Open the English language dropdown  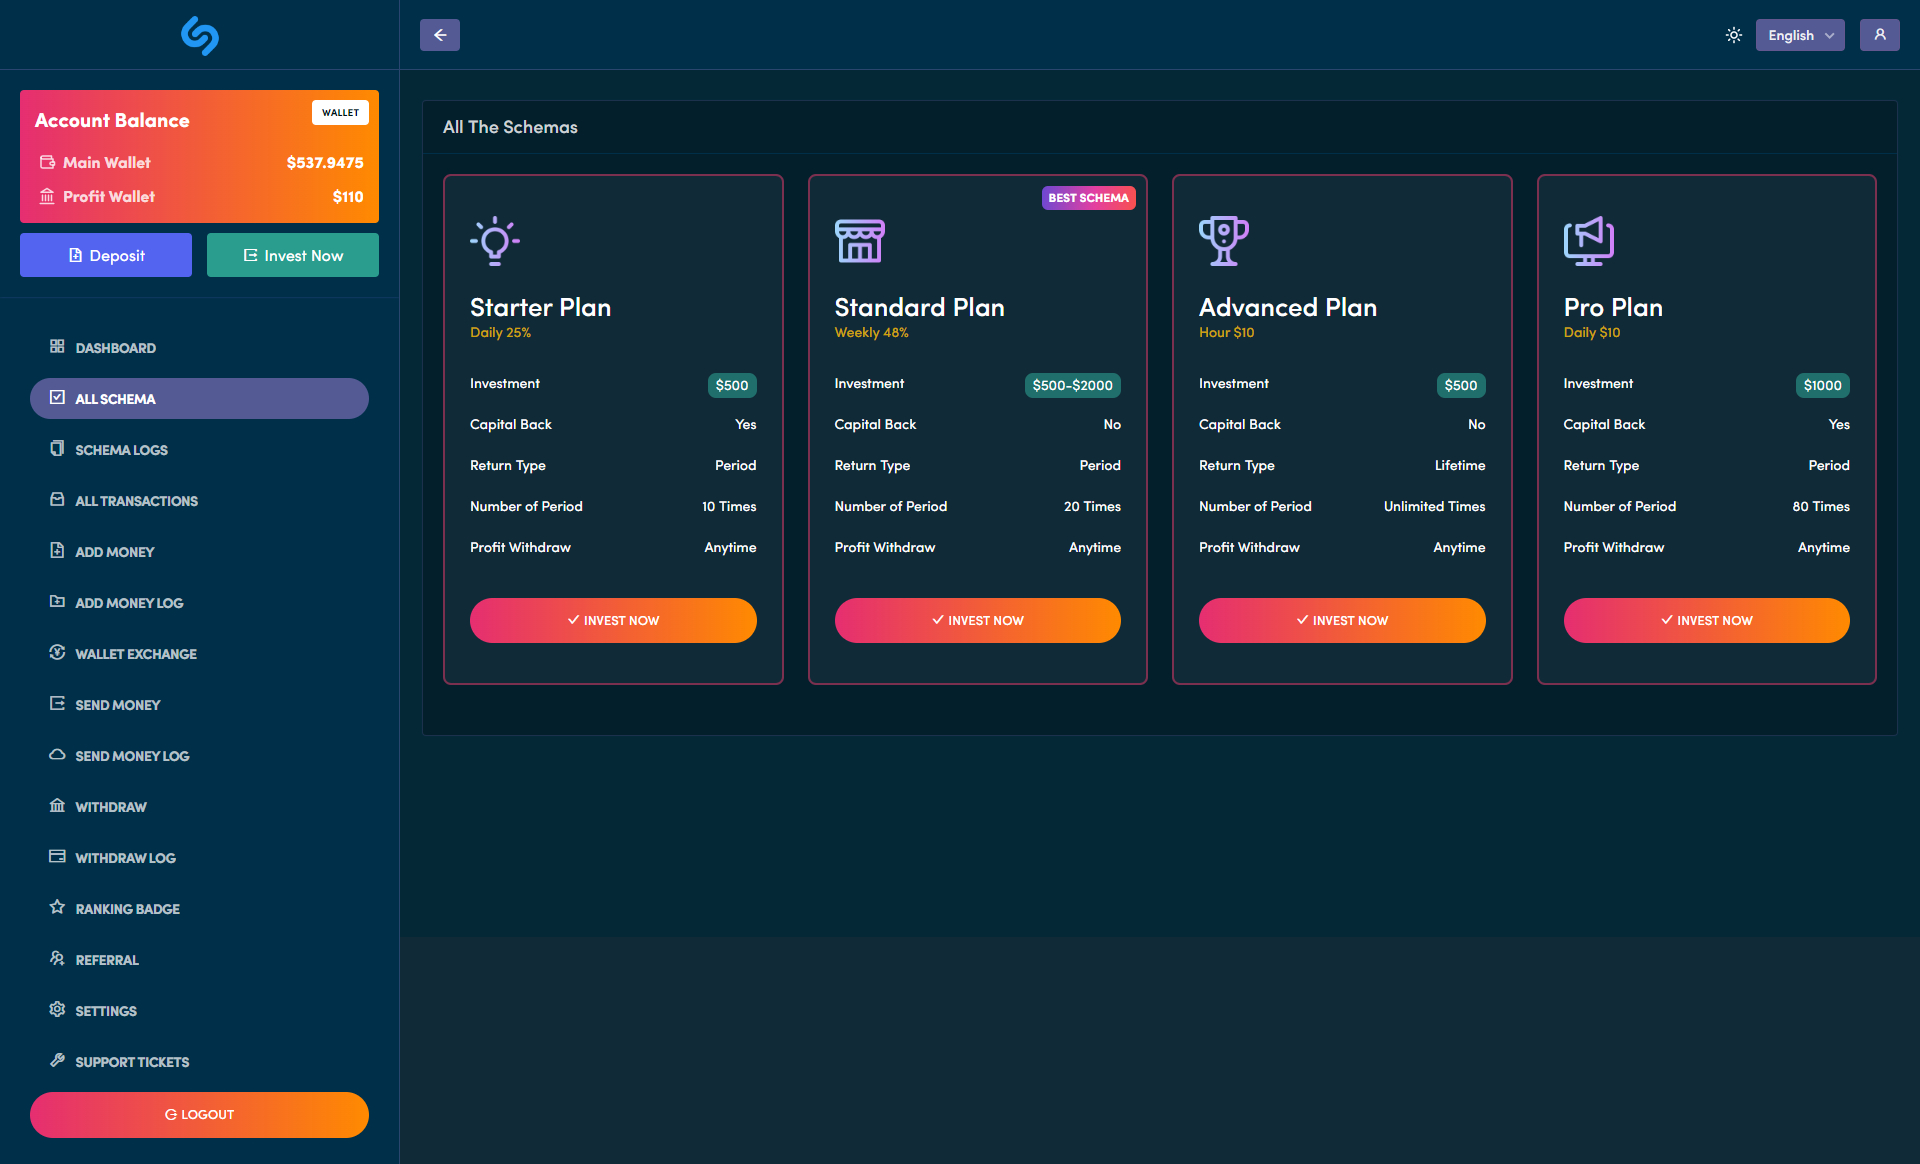click(1799, 34)
